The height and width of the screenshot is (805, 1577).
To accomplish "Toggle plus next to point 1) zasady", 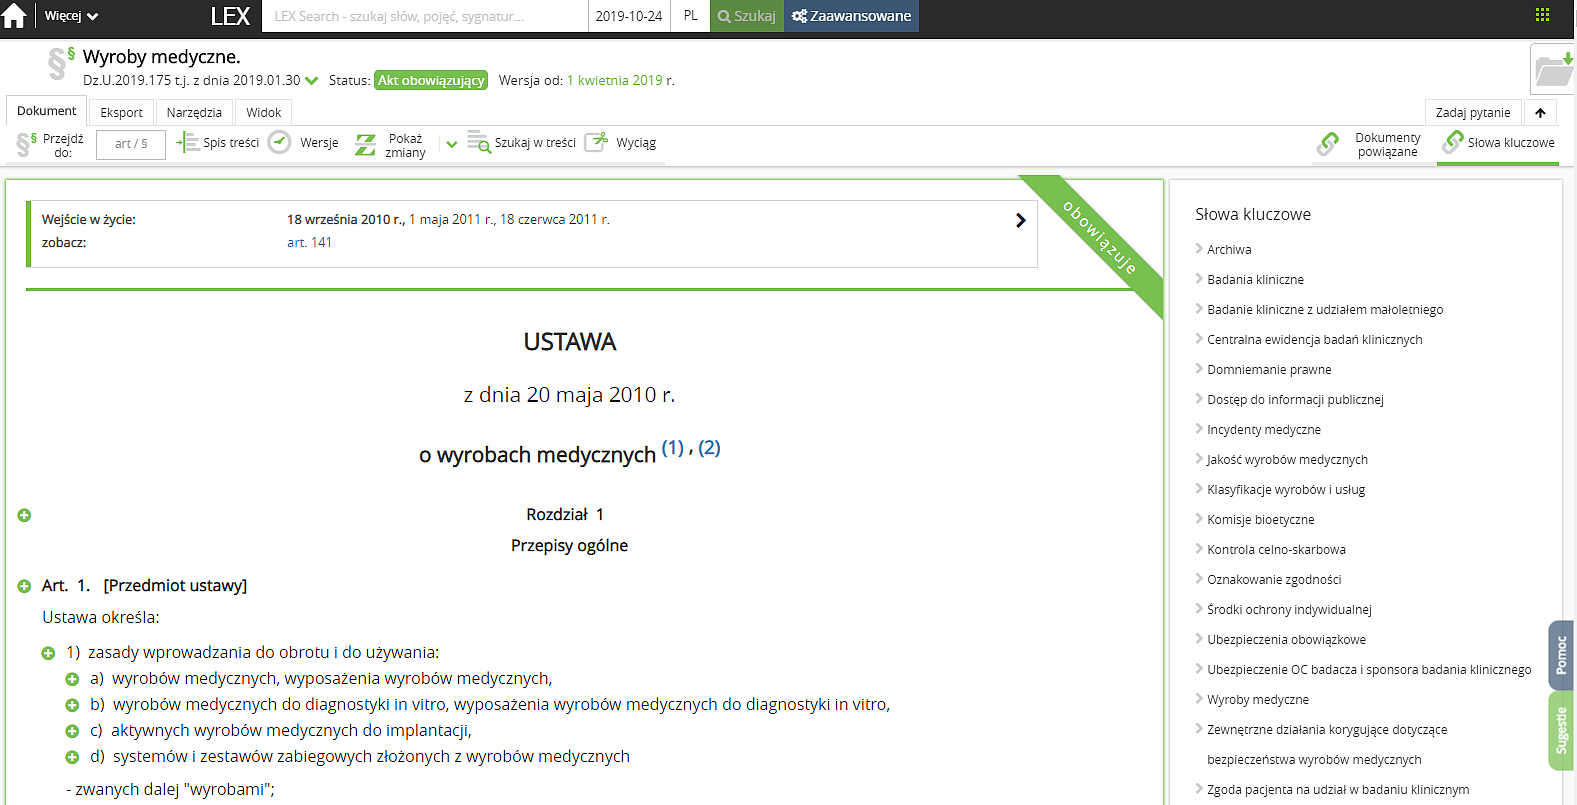I will pos(48,653).
